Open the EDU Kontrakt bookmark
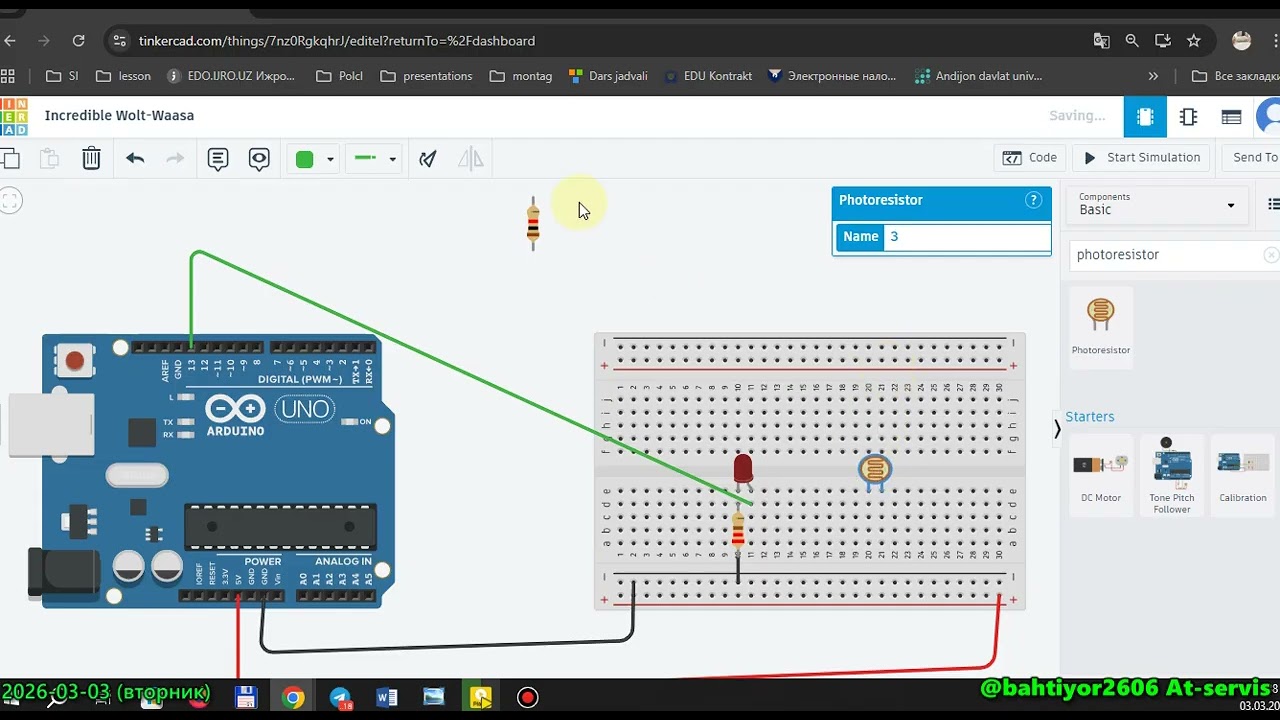The height and width of the screenshot is (720, 1280). [x=708, y=76]
